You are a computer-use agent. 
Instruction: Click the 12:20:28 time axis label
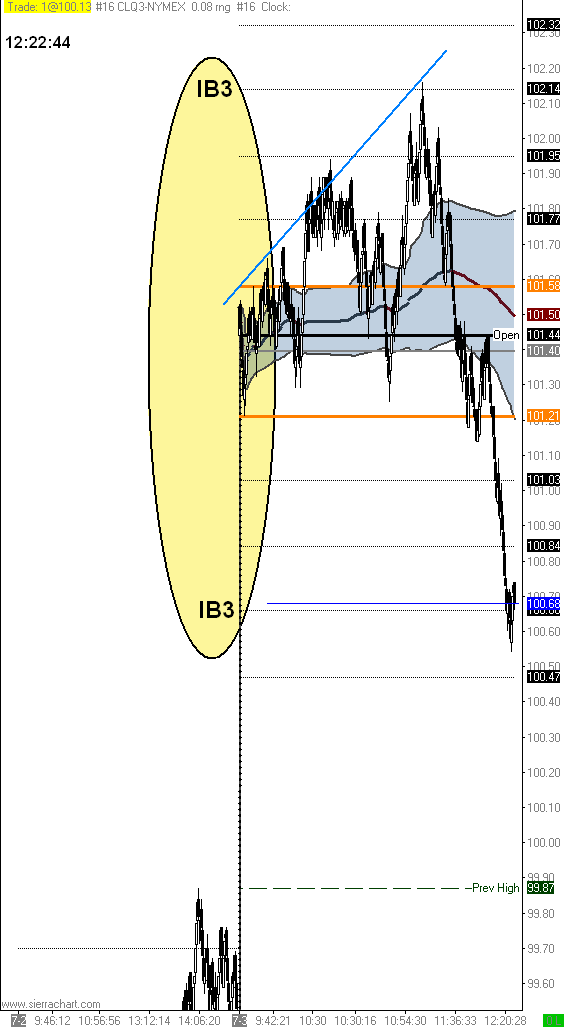click(x=503, y=1021)
